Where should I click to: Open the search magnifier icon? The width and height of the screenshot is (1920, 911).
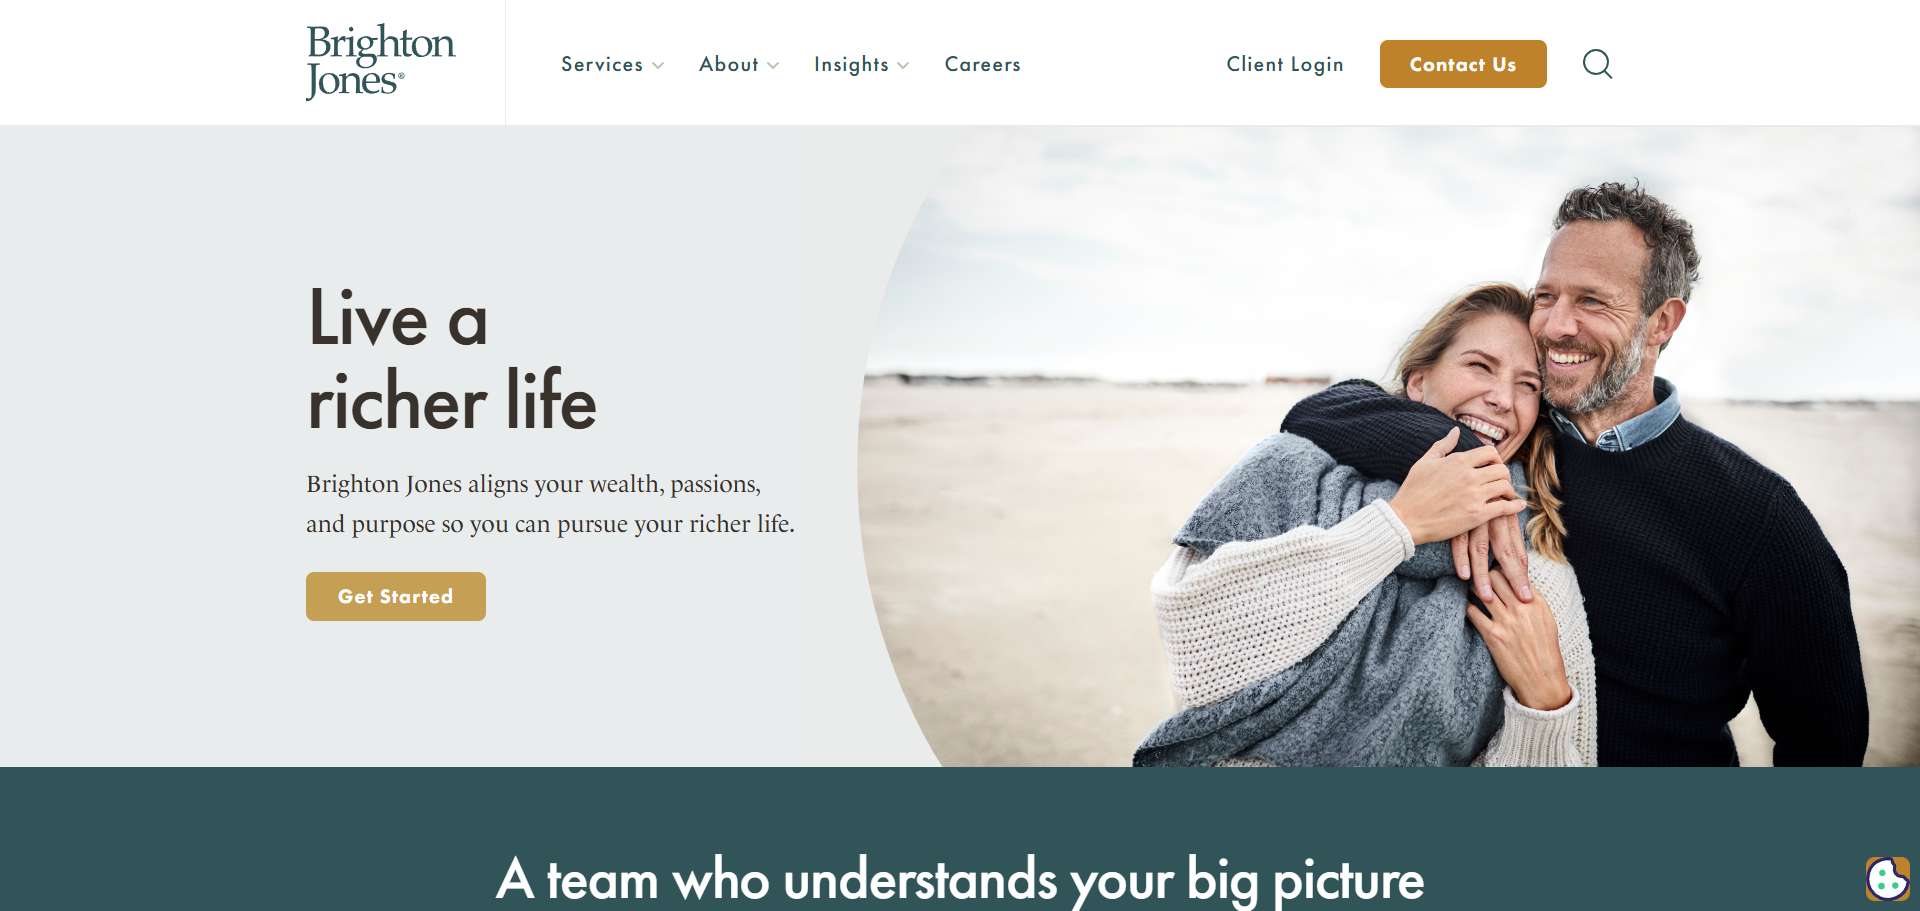tap(1597, 64)
